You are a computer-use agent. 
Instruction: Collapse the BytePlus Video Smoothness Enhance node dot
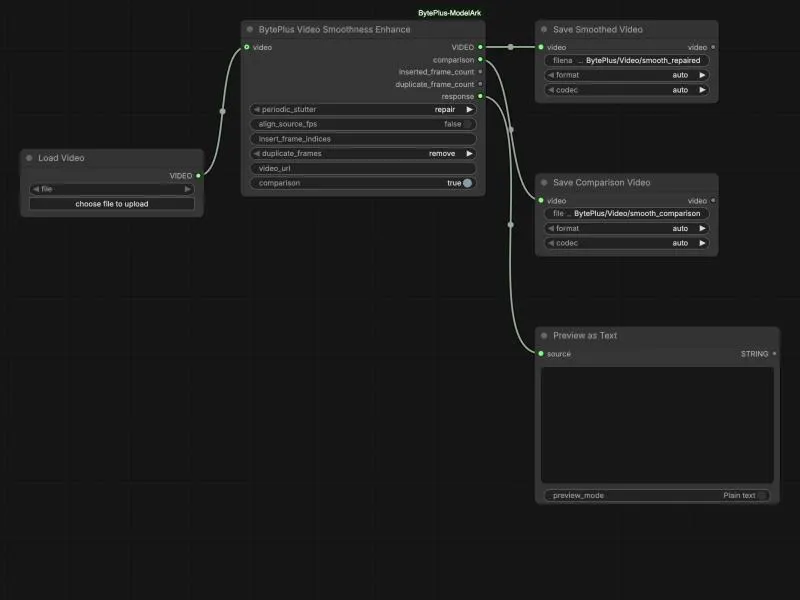click(x=250, y=30)
